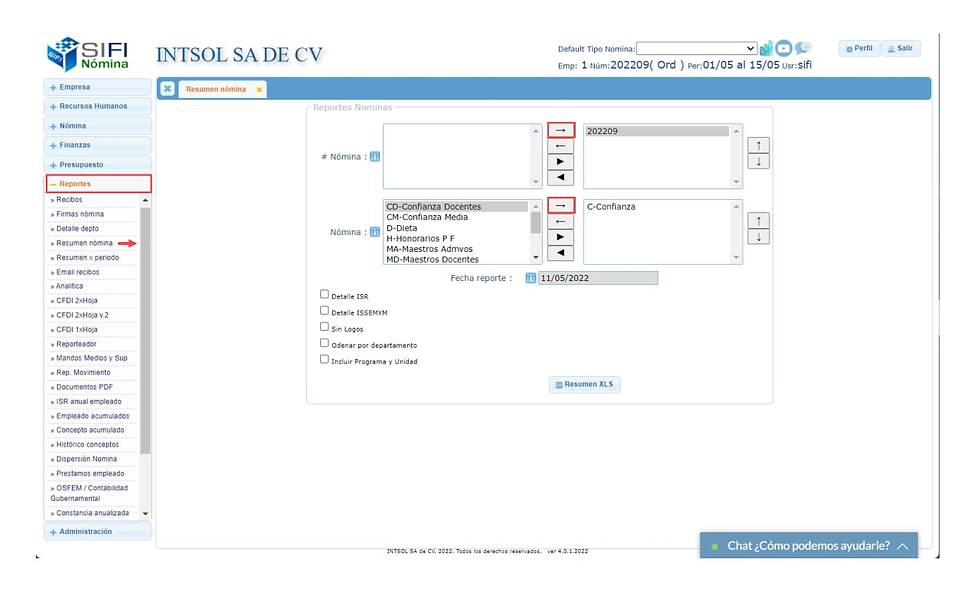Click the Salir logout button
This screenshot has height=592, width=980.
pyautogui.click(x=901, y=48)
